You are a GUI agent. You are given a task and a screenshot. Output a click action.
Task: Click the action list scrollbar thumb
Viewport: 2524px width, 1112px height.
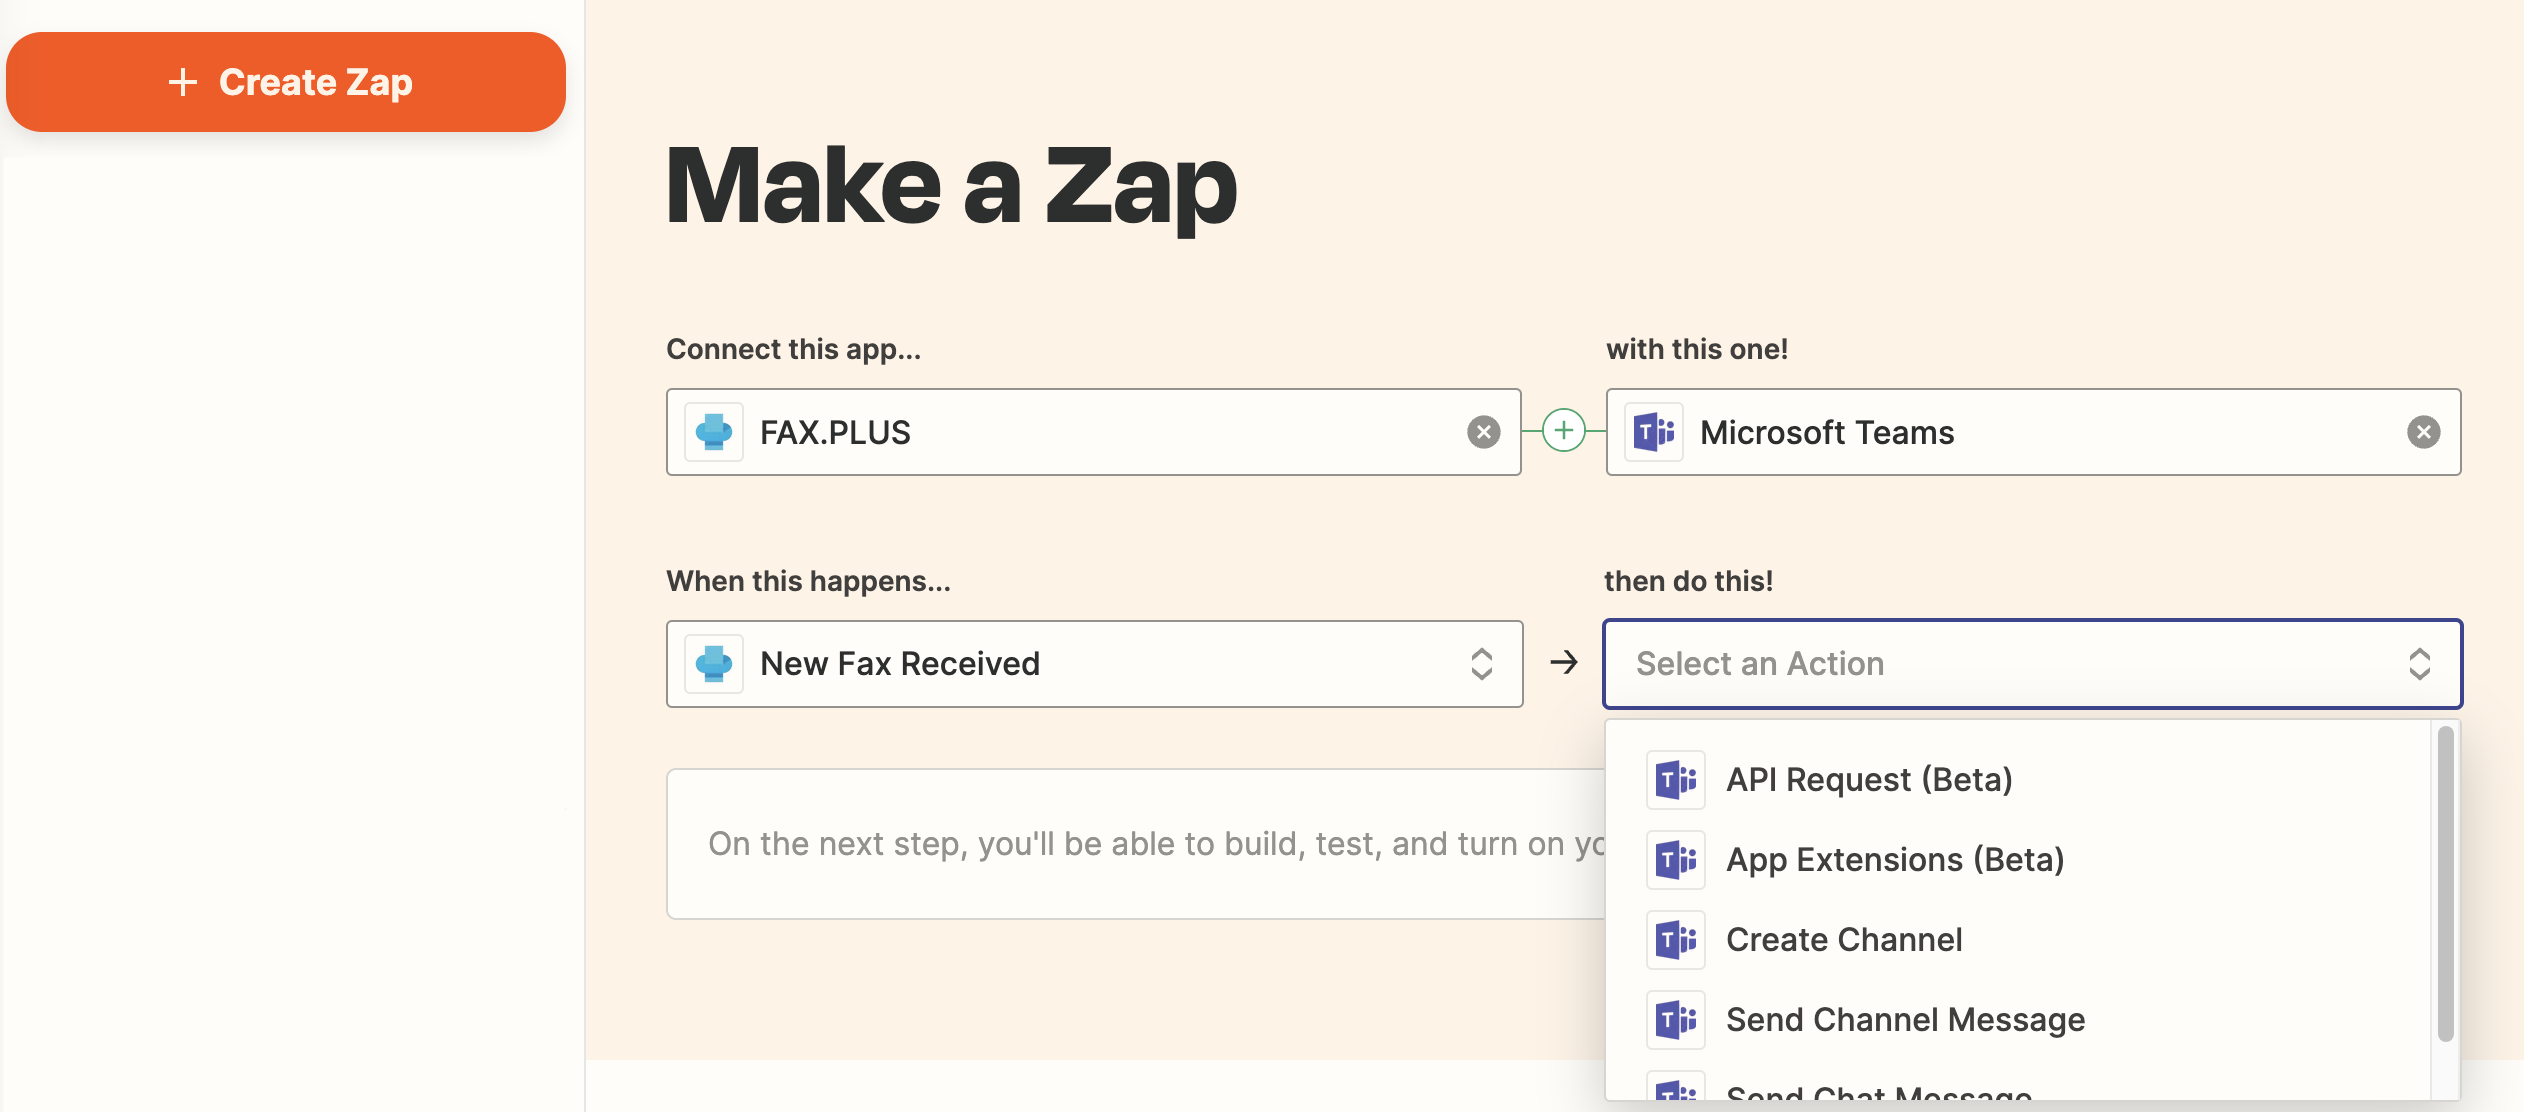tap(2445, 884)
